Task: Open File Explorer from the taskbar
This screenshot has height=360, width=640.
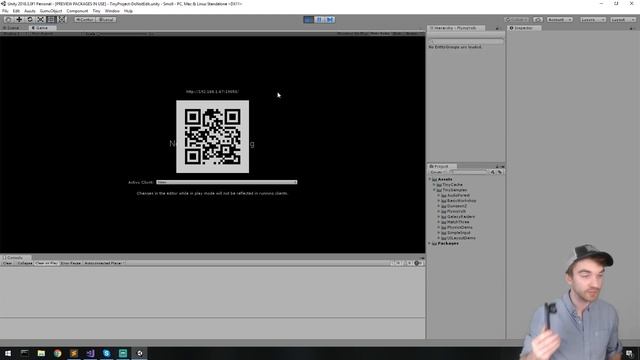Action: (x=41, y=353)
